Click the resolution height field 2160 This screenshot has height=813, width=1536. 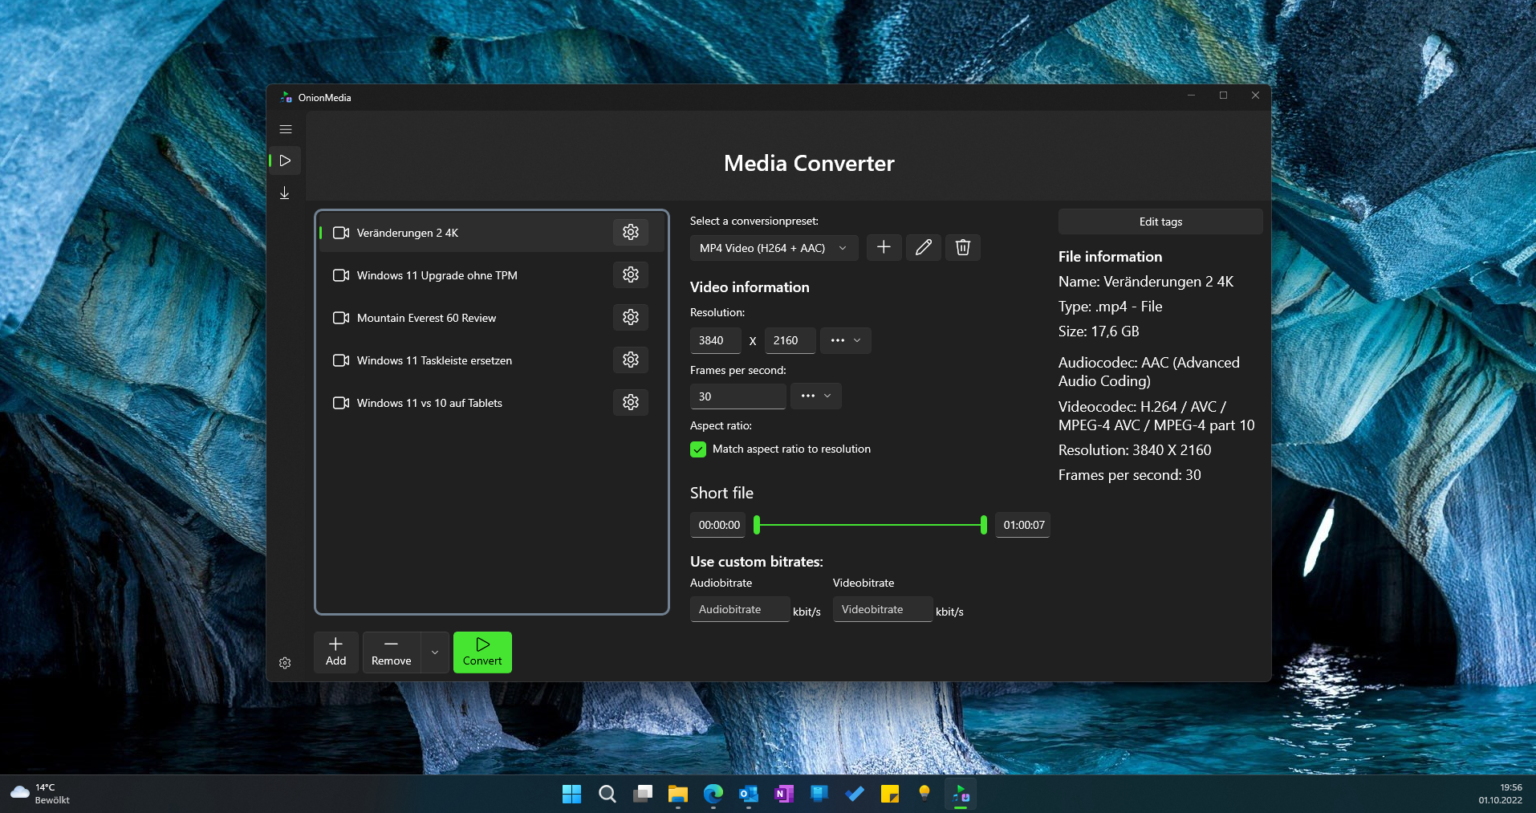coord(790,341)
